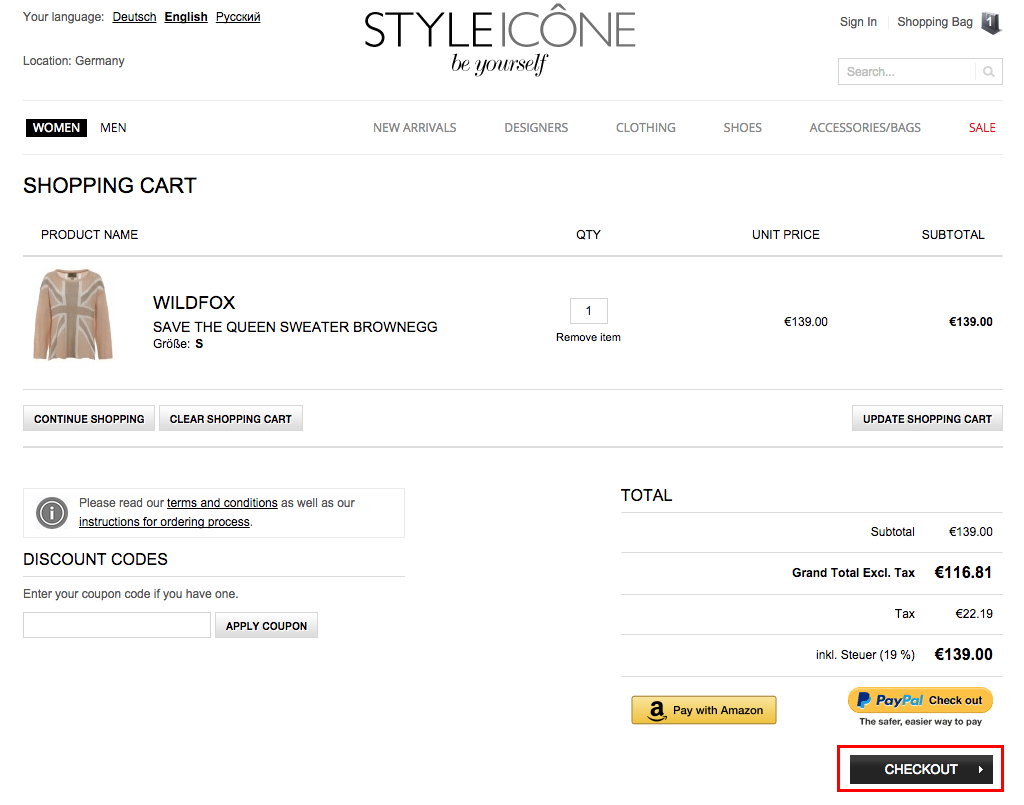Open the SALE menu
This screenshot has height=805, width=1024.
coord(982,128)
